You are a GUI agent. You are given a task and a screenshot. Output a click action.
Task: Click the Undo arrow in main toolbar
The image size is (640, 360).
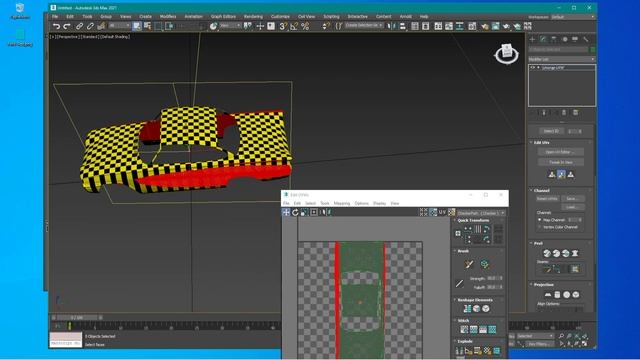click(56, 27)
